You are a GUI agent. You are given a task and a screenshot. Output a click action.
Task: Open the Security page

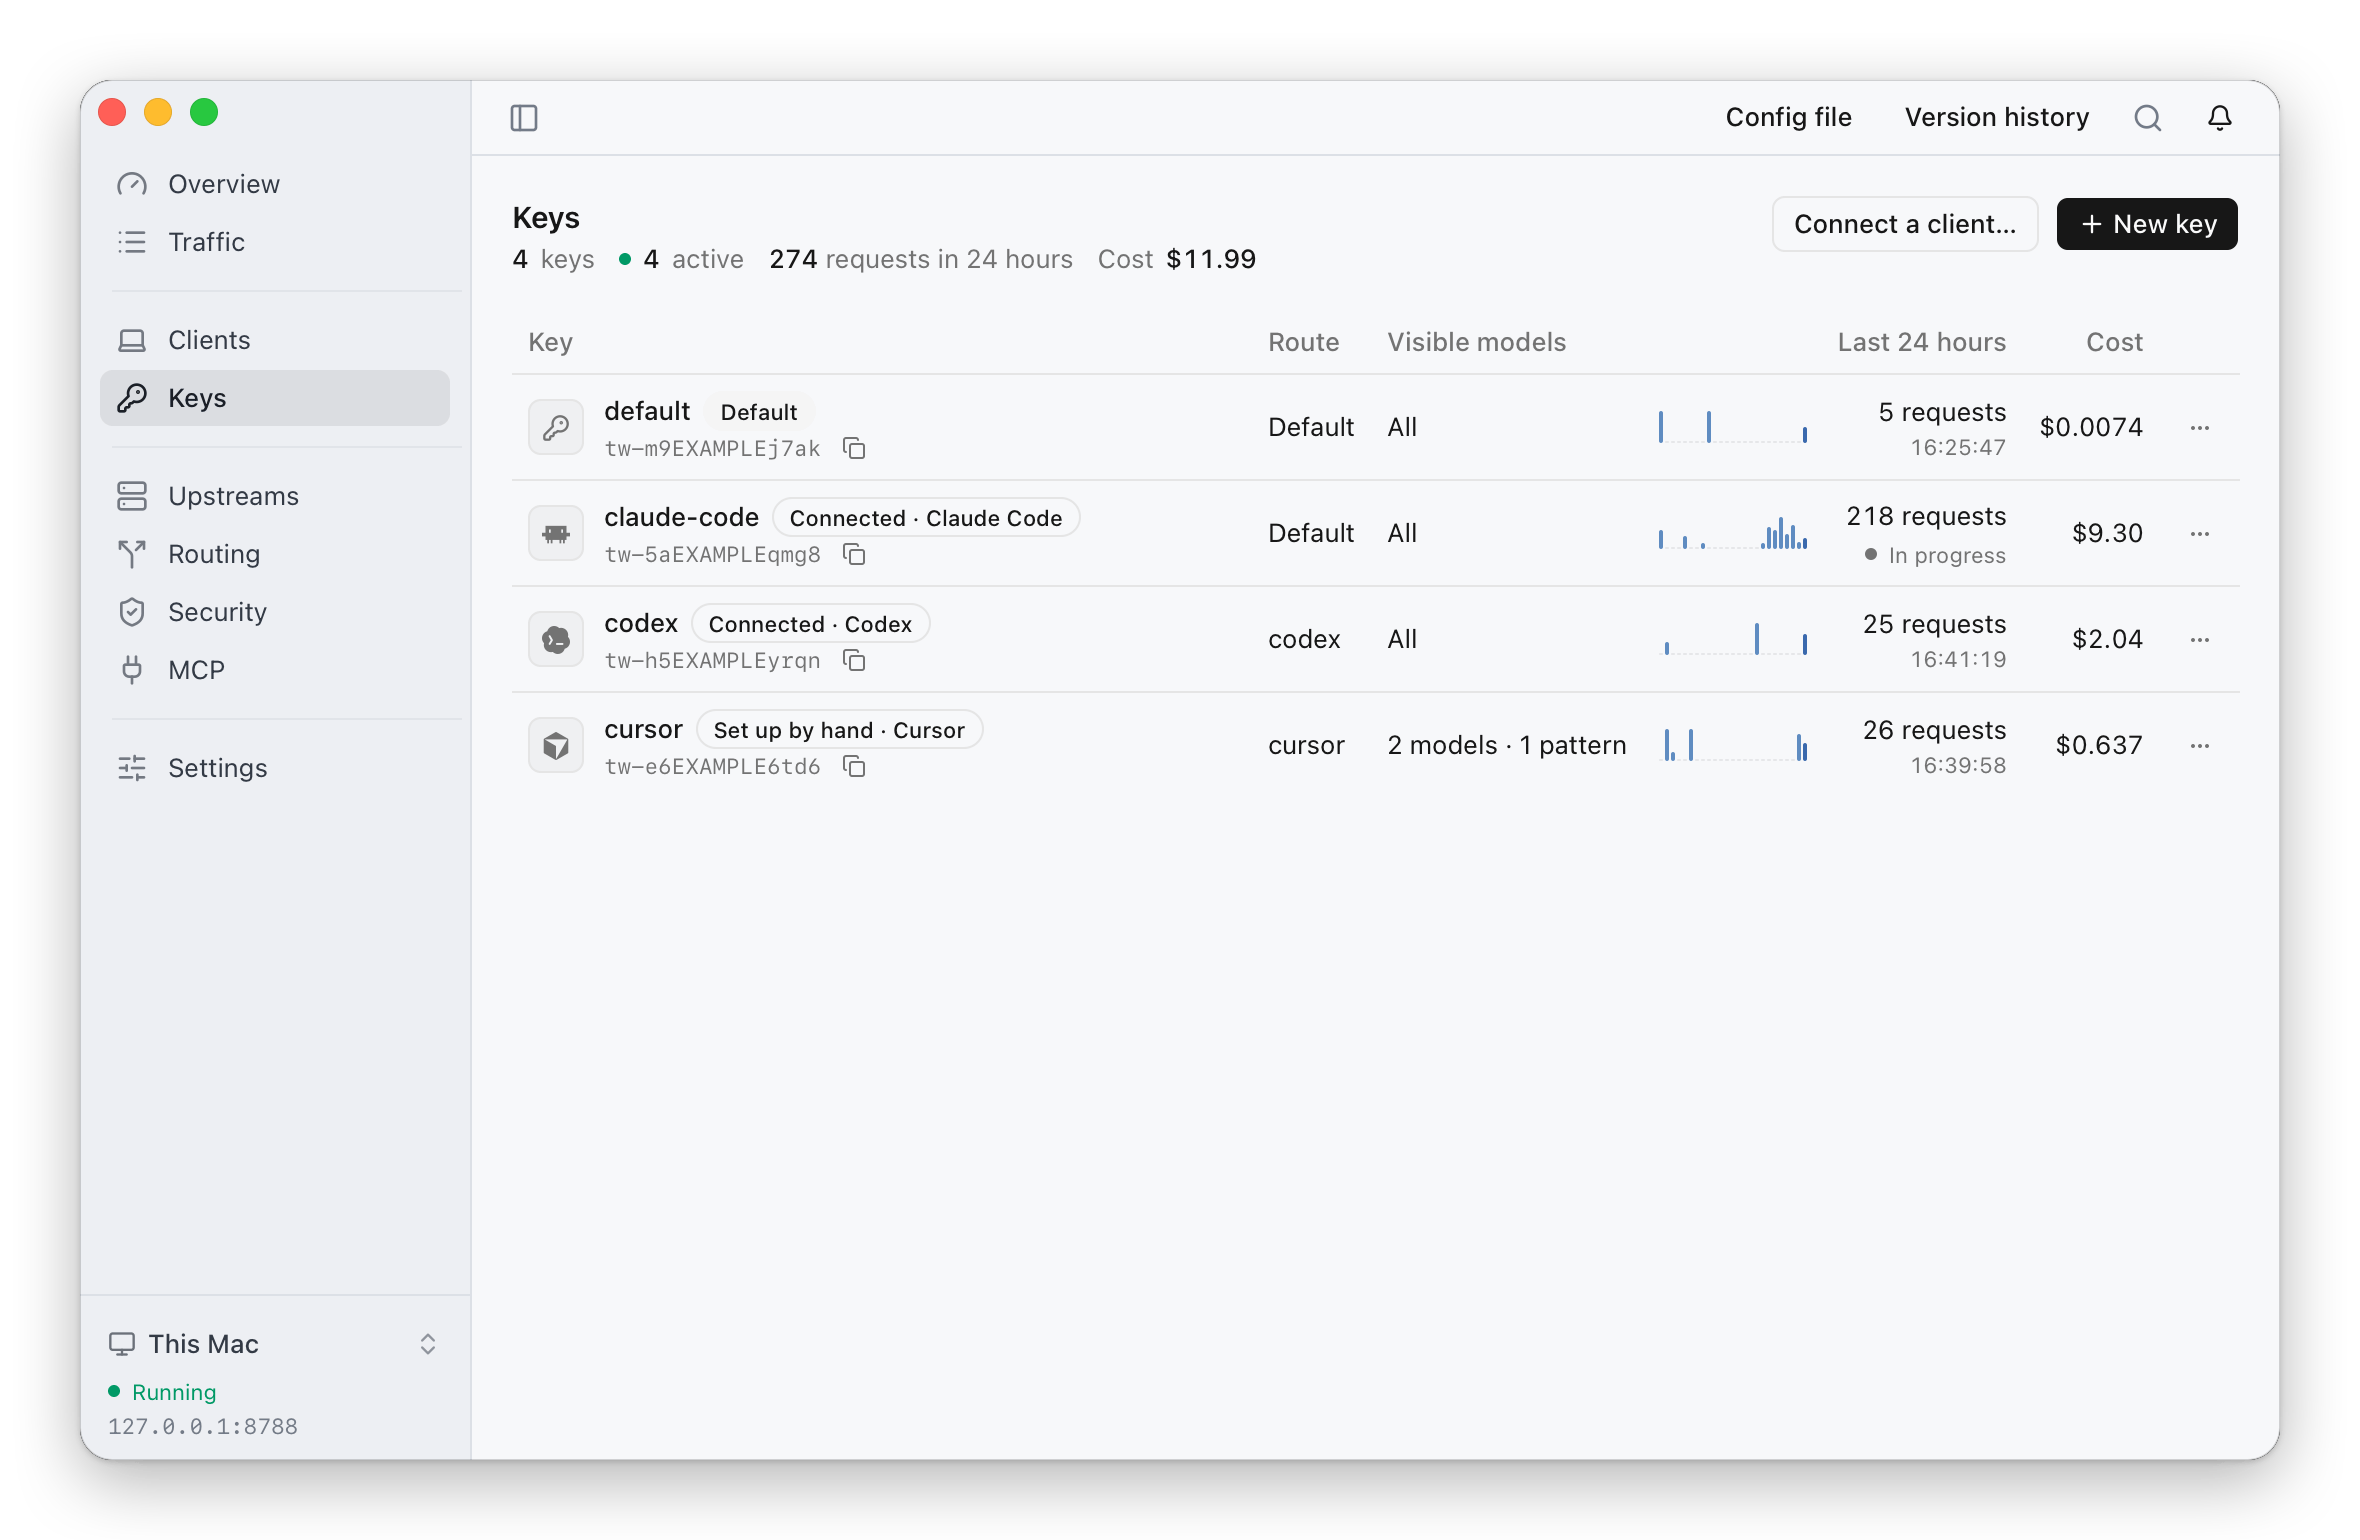pos(275,612)
